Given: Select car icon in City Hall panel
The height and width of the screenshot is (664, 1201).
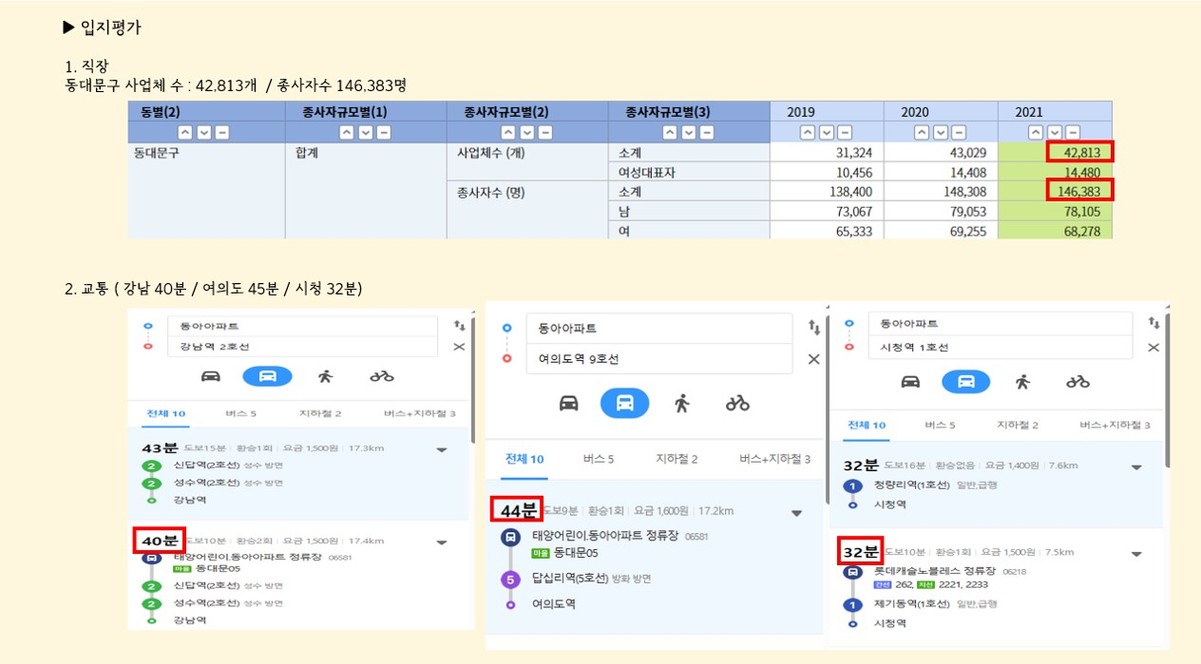Looking at the screenshot, I should [x=910, y=381].
